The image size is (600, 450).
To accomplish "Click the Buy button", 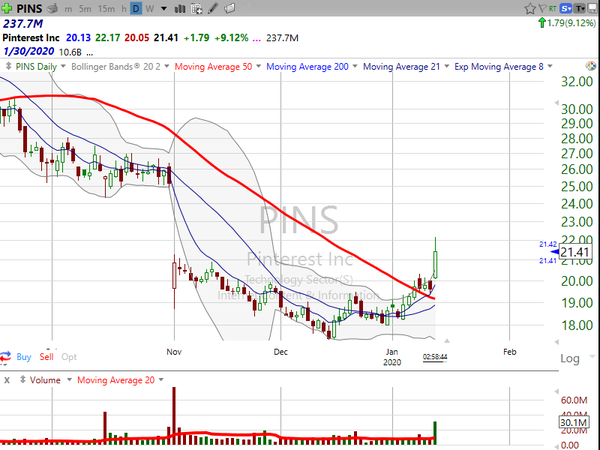I will [24, 357].
